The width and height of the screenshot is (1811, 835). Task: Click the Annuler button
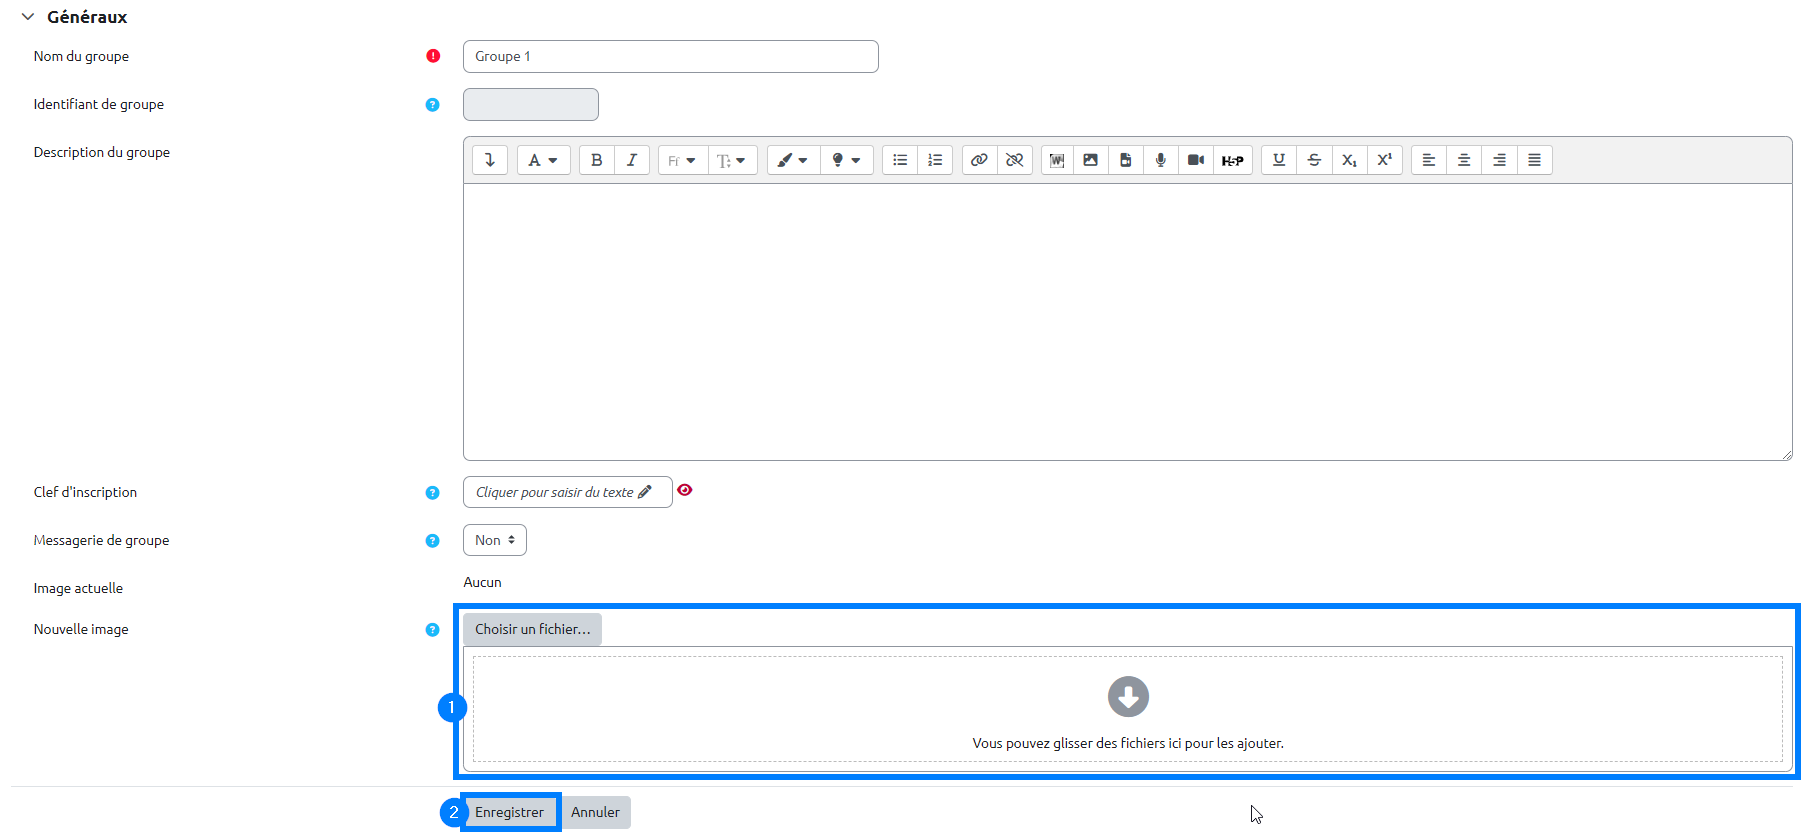coord(595,812)
